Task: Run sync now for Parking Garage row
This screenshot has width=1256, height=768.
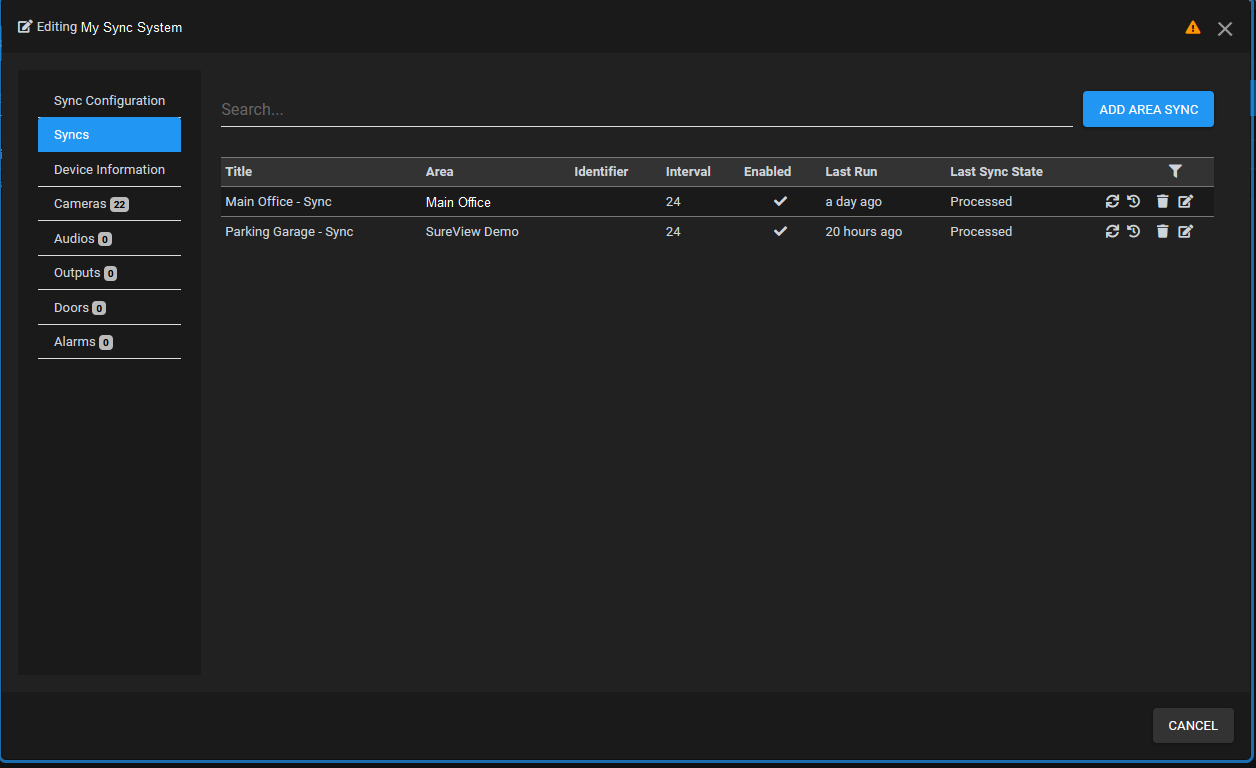Action: pos(1112,232)
